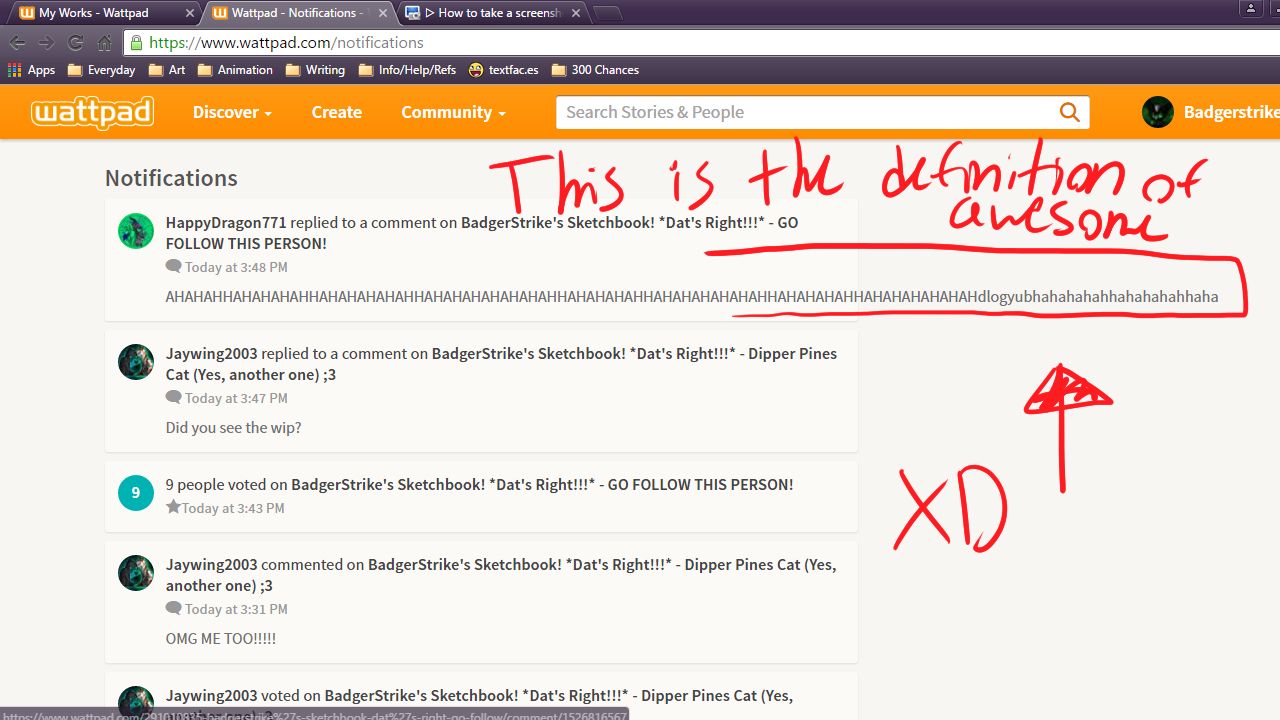Viewport: 1280px width, 720px height.
Task: Open Jaywing2003 link in replied notification
Action: point(211,354)
